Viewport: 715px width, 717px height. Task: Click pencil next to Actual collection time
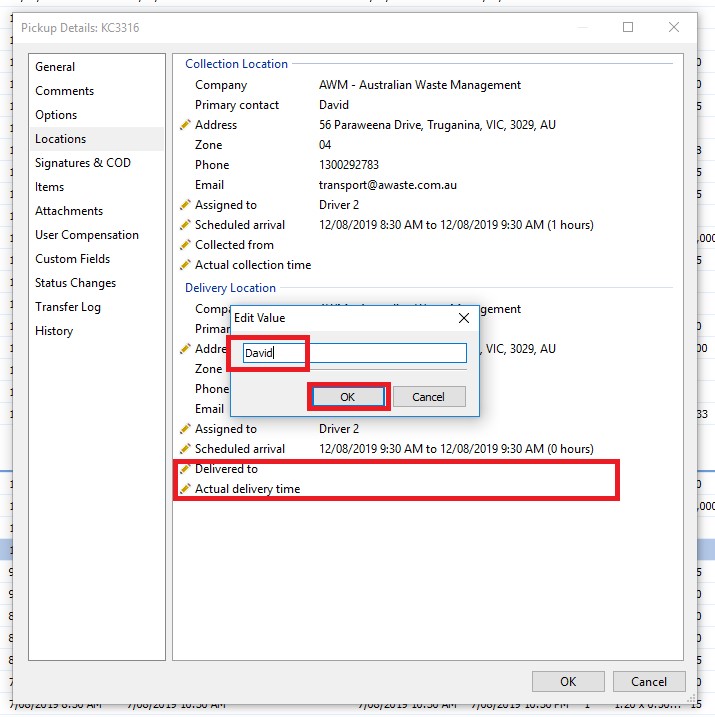tap(185, 265)
